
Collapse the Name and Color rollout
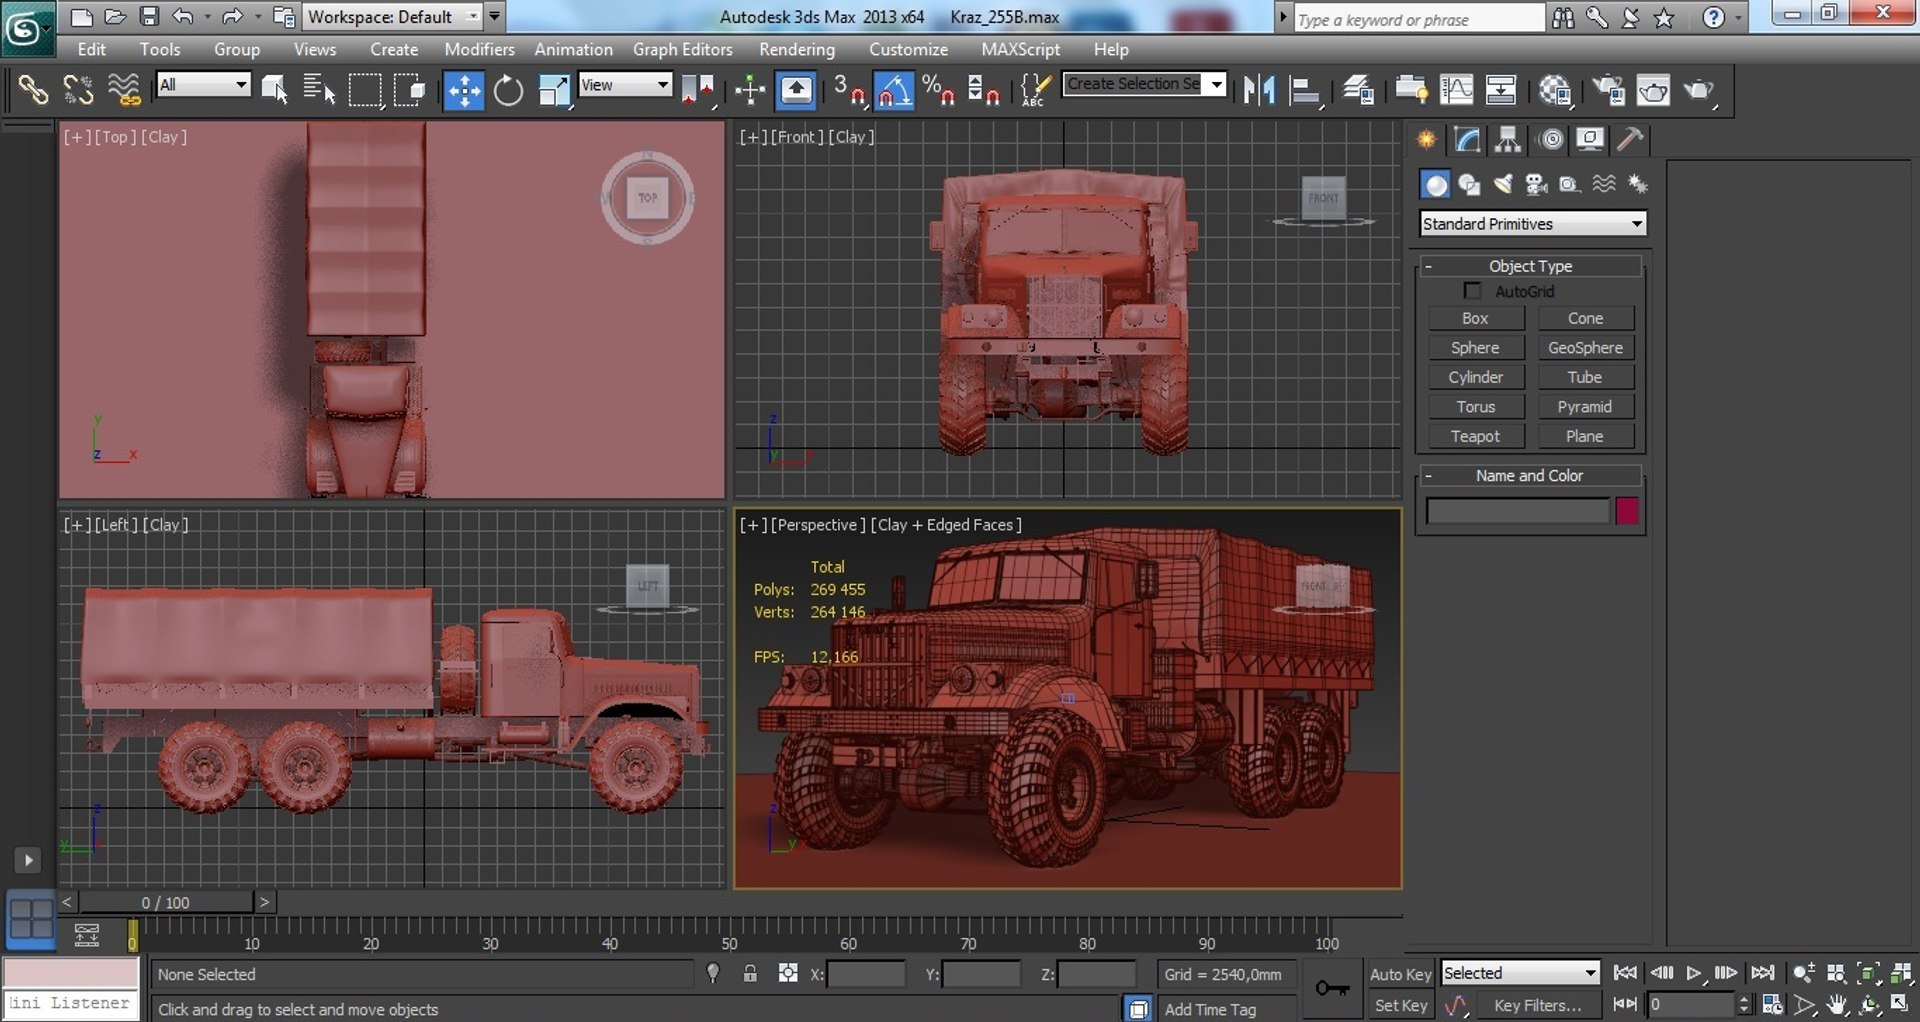click(1530, 476)
